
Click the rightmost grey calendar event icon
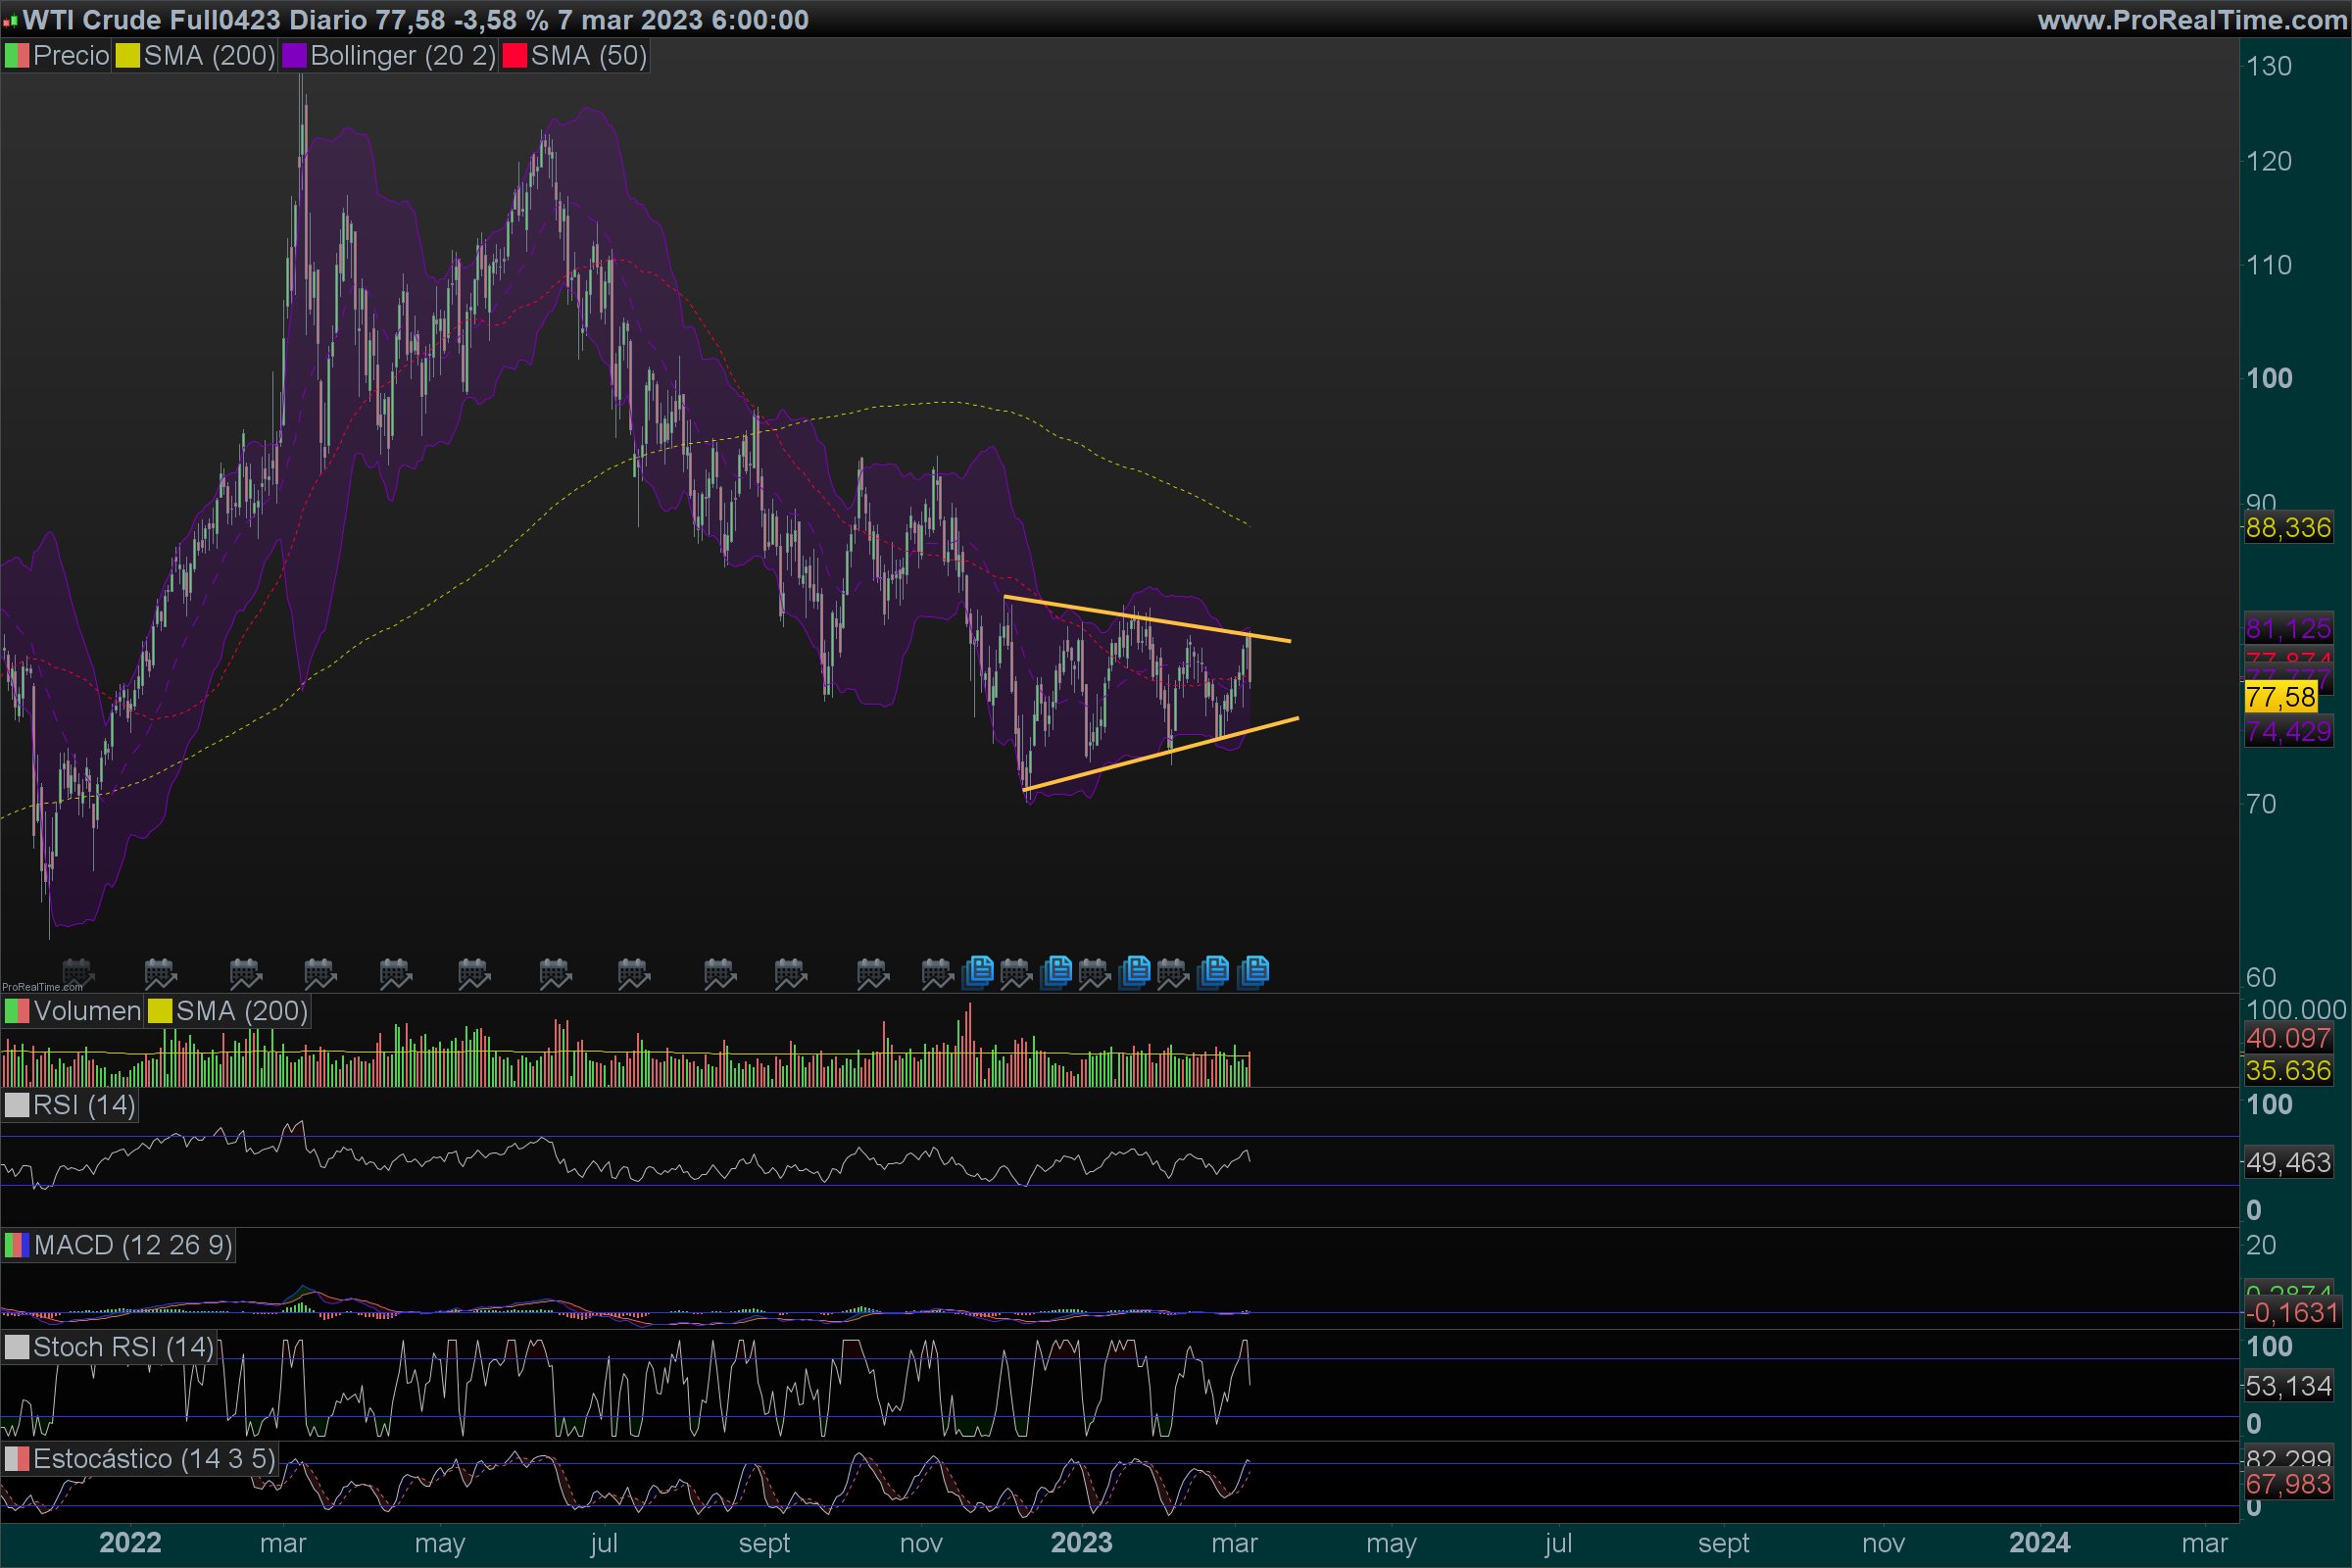pos(1172,972)
